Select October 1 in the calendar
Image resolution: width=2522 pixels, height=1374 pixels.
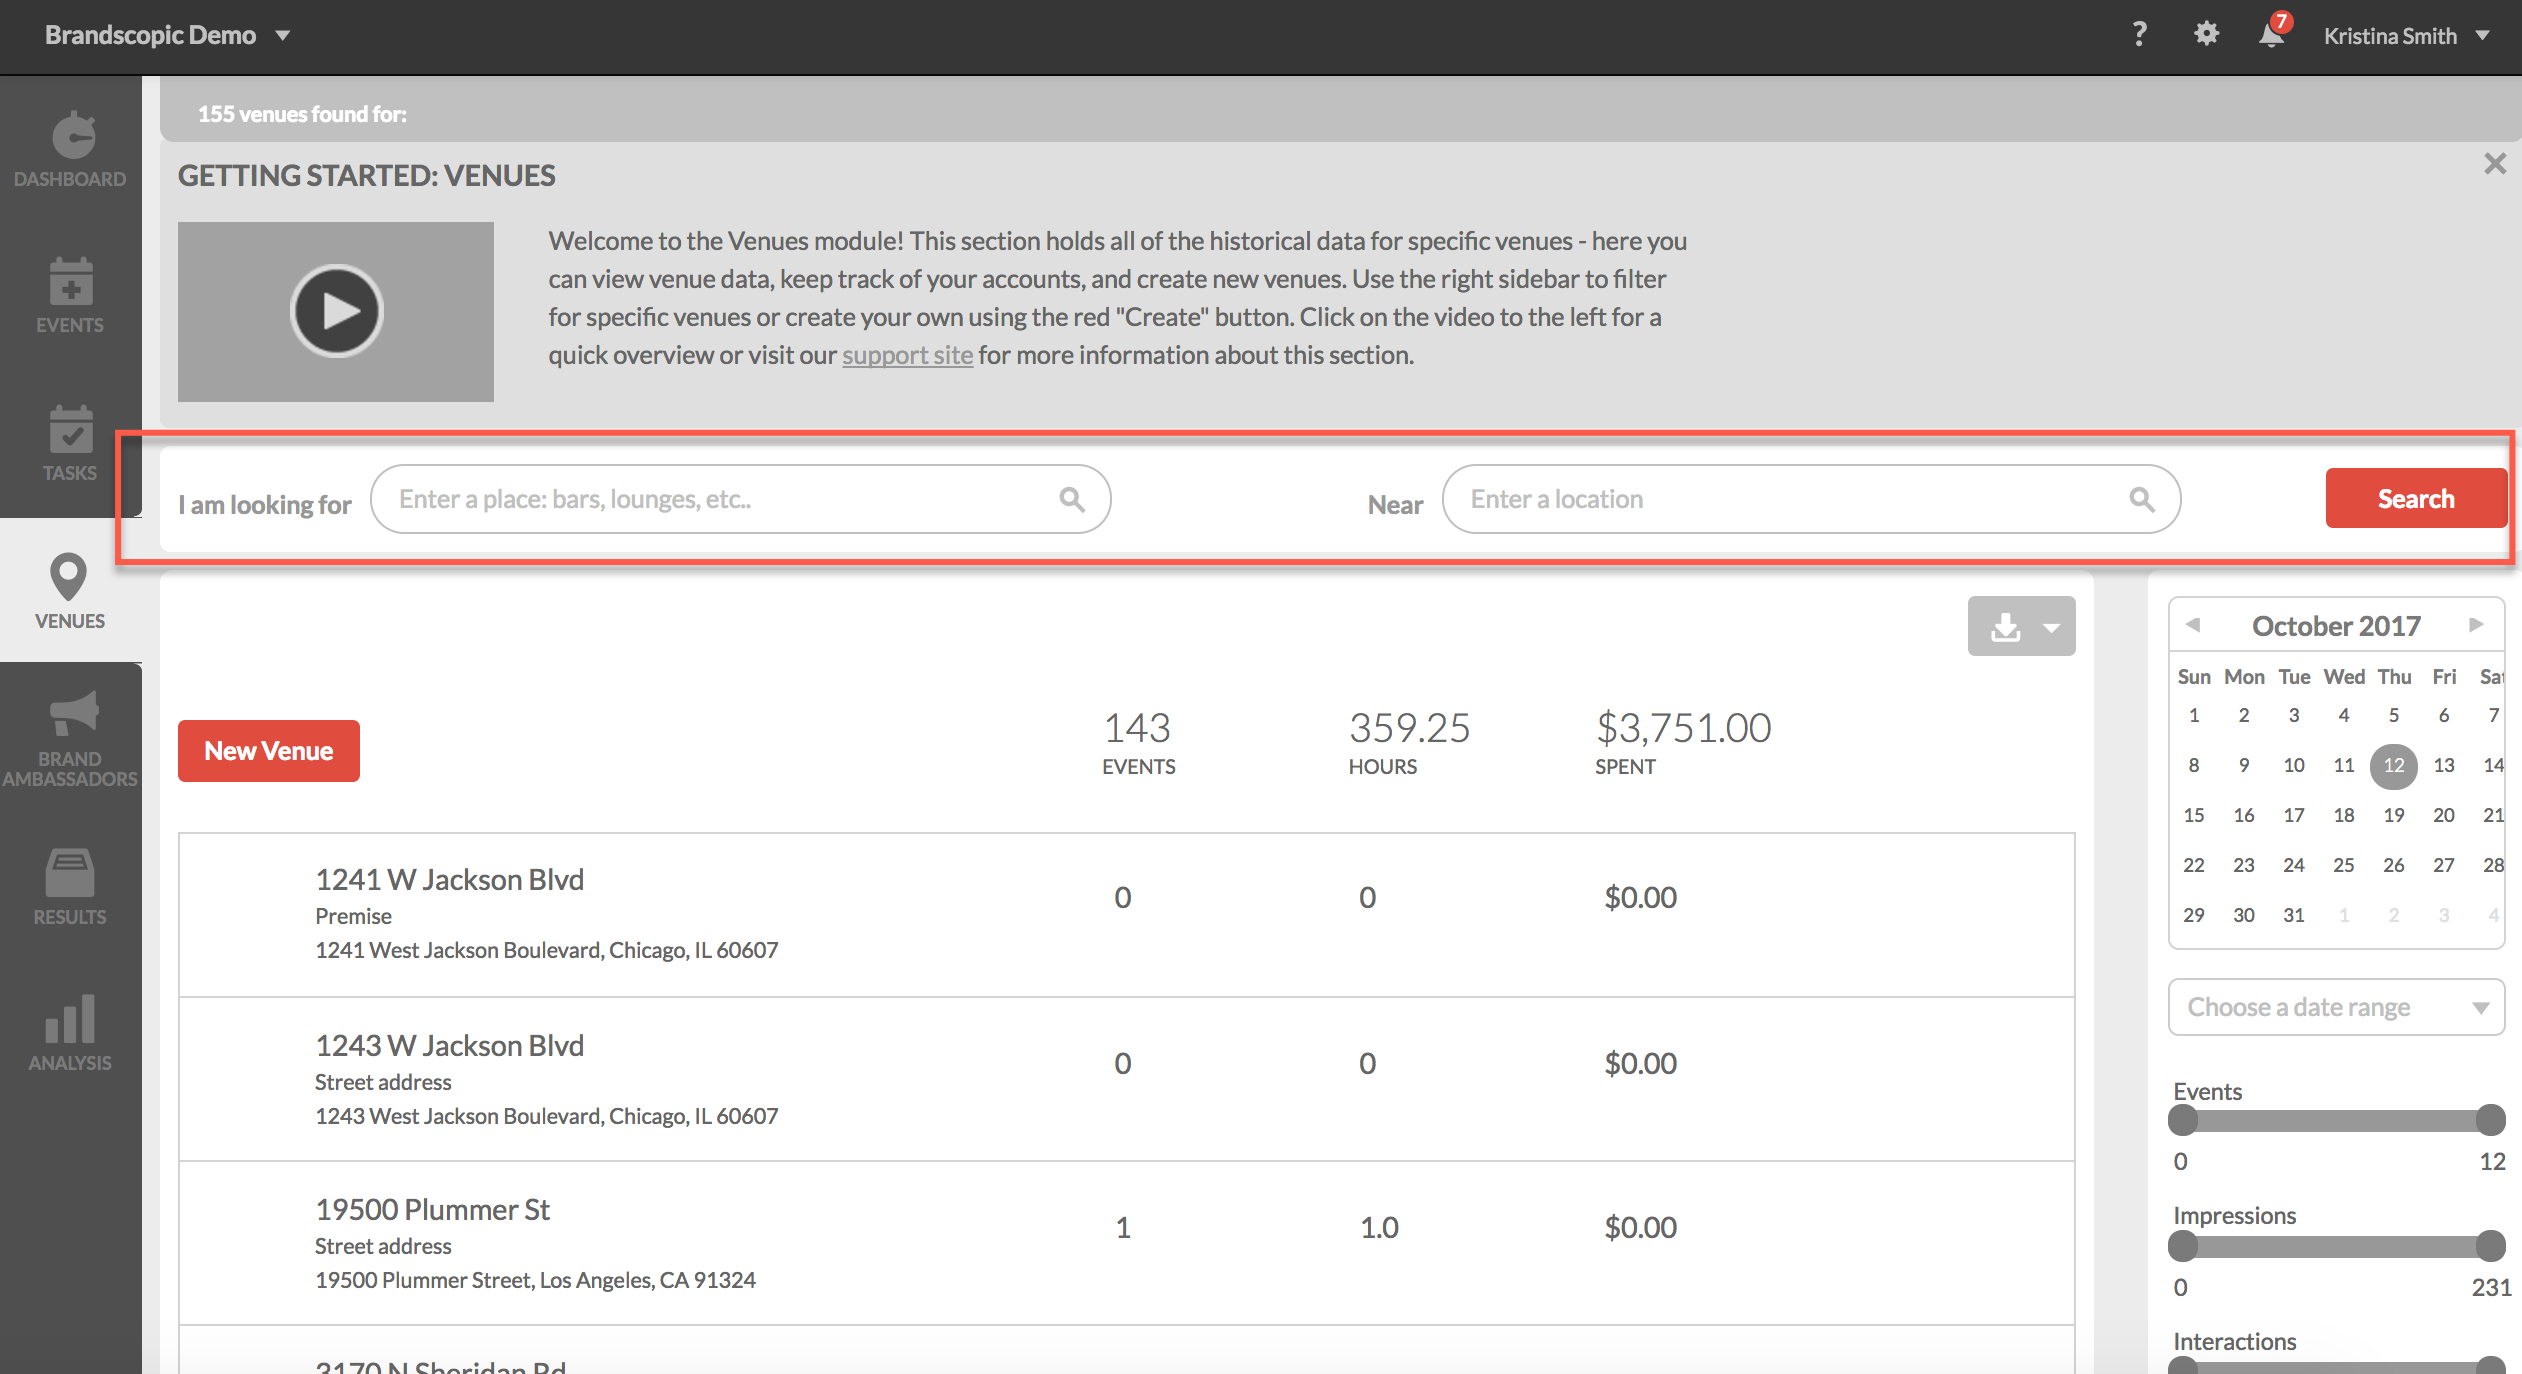point(2194,715)
